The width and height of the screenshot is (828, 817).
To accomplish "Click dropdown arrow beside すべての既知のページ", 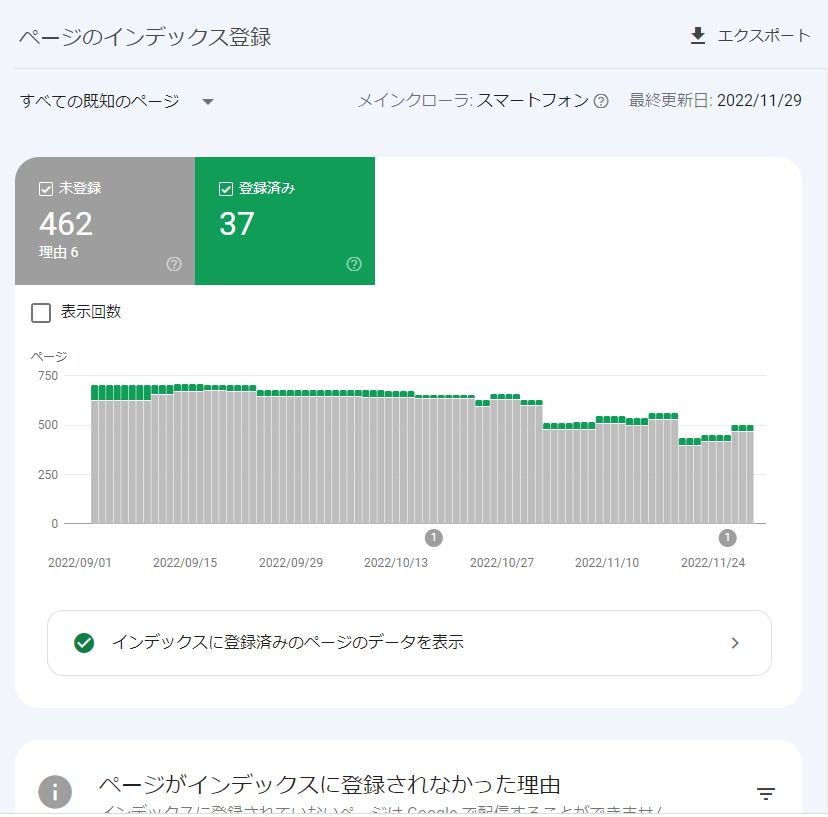I will click(208, 102).
